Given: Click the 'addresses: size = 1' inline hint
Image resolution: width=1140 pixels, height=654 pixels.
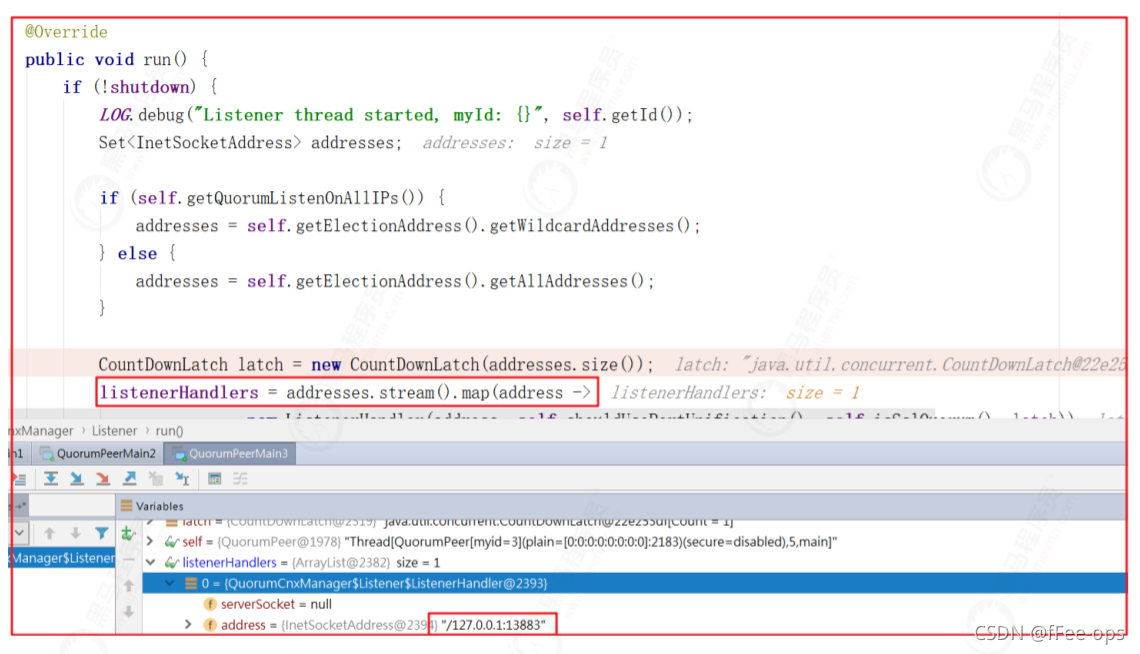Looking at the screenshot, I should (x=515, y=143).
